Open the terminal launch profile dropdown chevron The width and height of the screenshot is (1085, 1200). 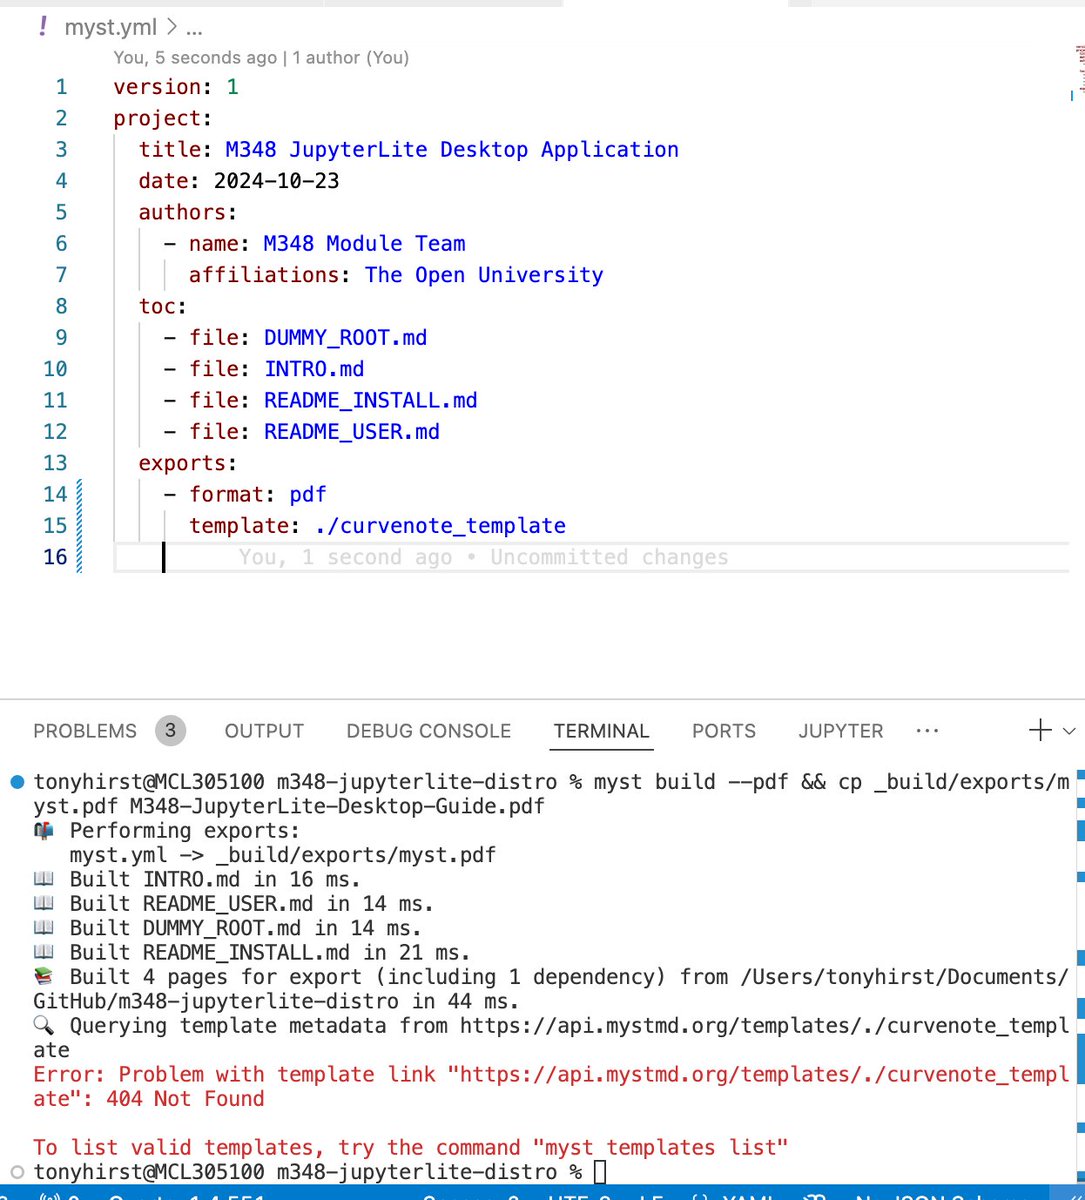tap(1069, 731)
